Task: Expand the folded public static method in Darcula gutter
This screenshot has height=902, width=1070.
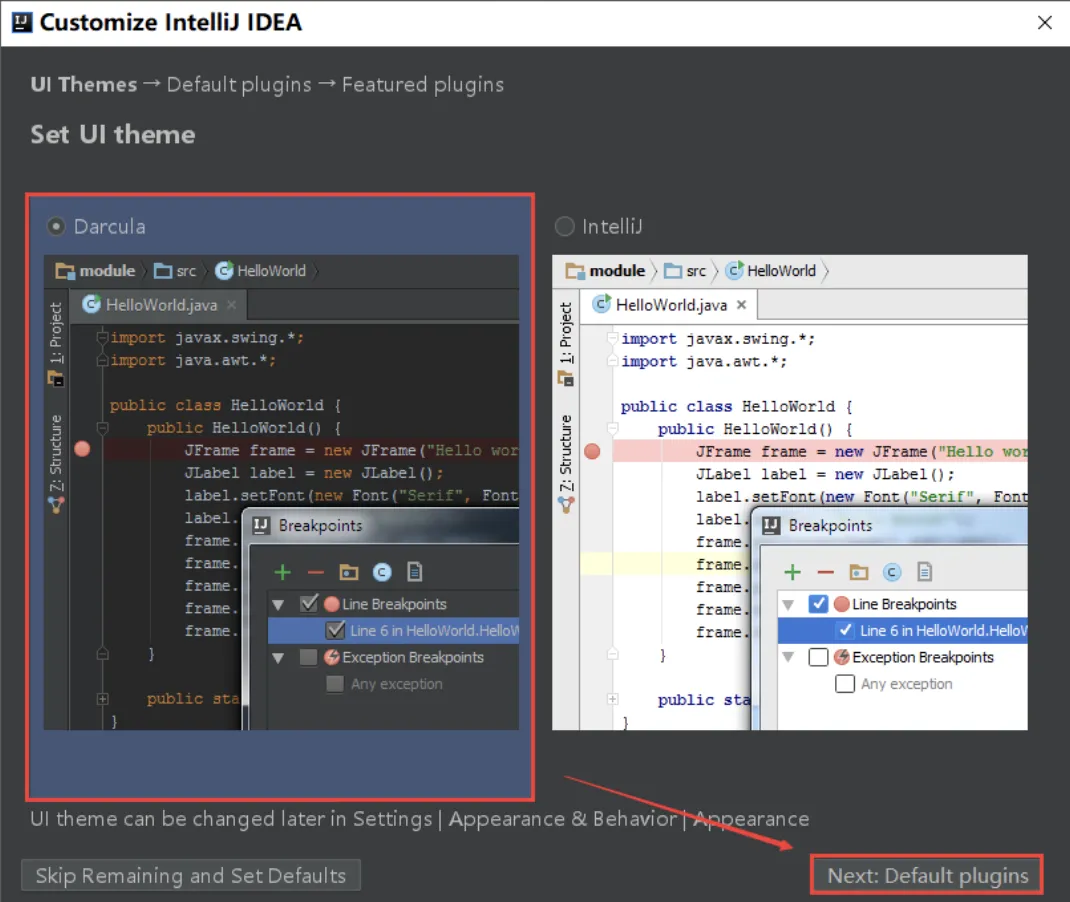Action: tap(102, 699)
